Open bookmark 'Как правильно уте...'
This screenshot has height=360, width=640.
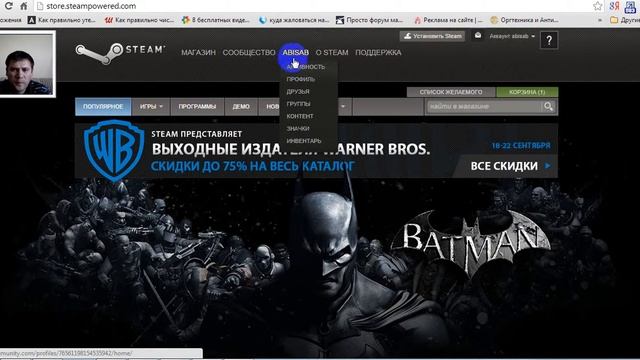point(62,20)
